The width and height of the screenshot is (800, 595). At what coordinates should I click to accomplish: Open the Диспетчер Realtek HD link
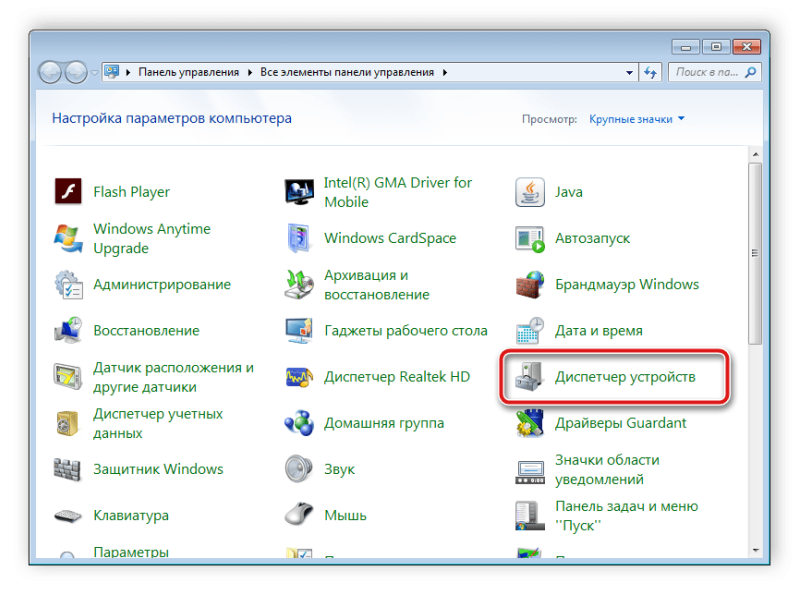point(397,377)
